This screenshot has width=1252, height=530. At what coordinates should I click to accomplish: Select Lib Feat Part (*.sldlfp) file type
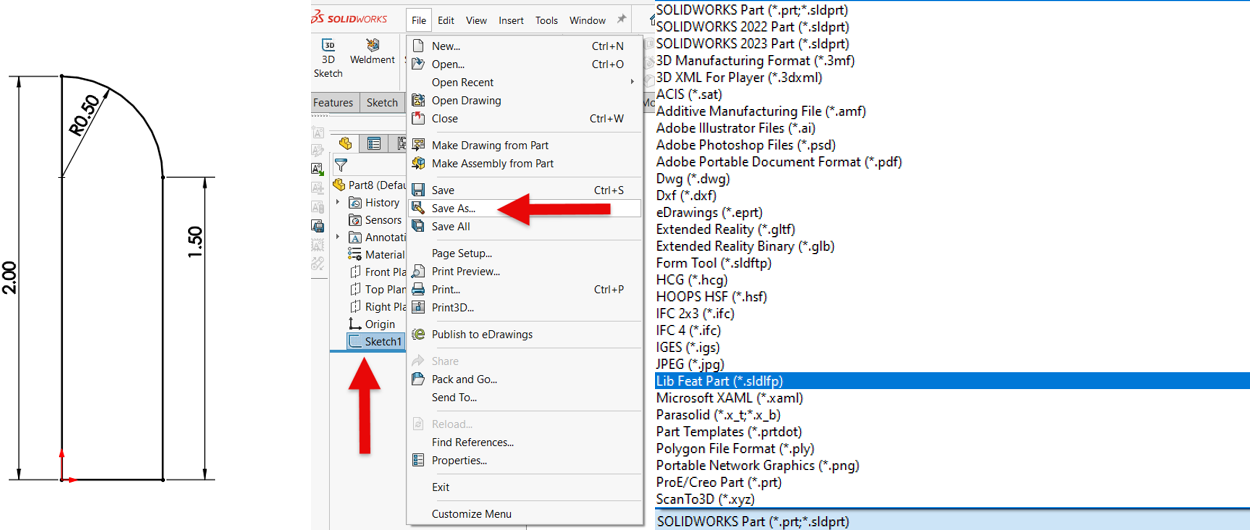(x=952, y=381)
